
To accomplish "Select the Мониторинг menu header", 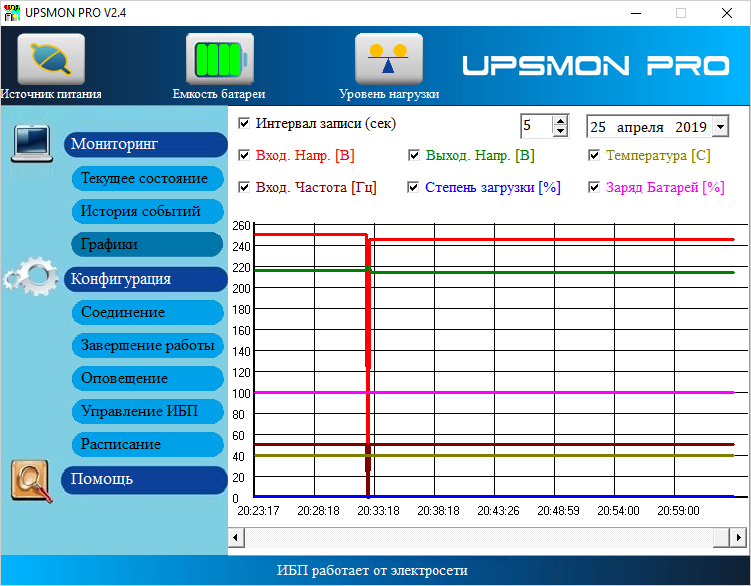I will tap(145, 144).
